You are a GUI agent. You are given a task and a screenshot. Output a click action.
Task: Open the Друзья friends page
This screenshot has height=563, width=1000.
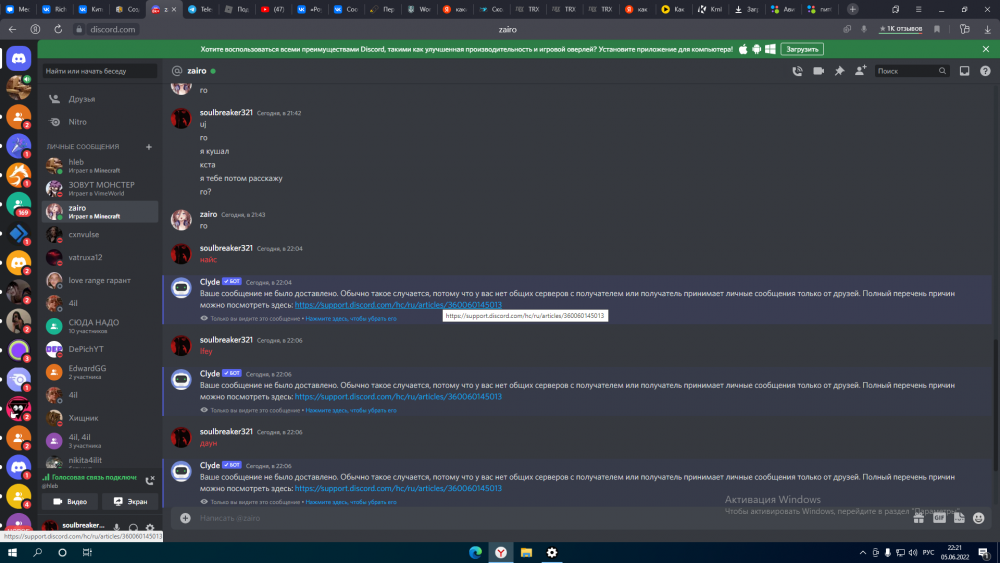(x=100, y=99)
